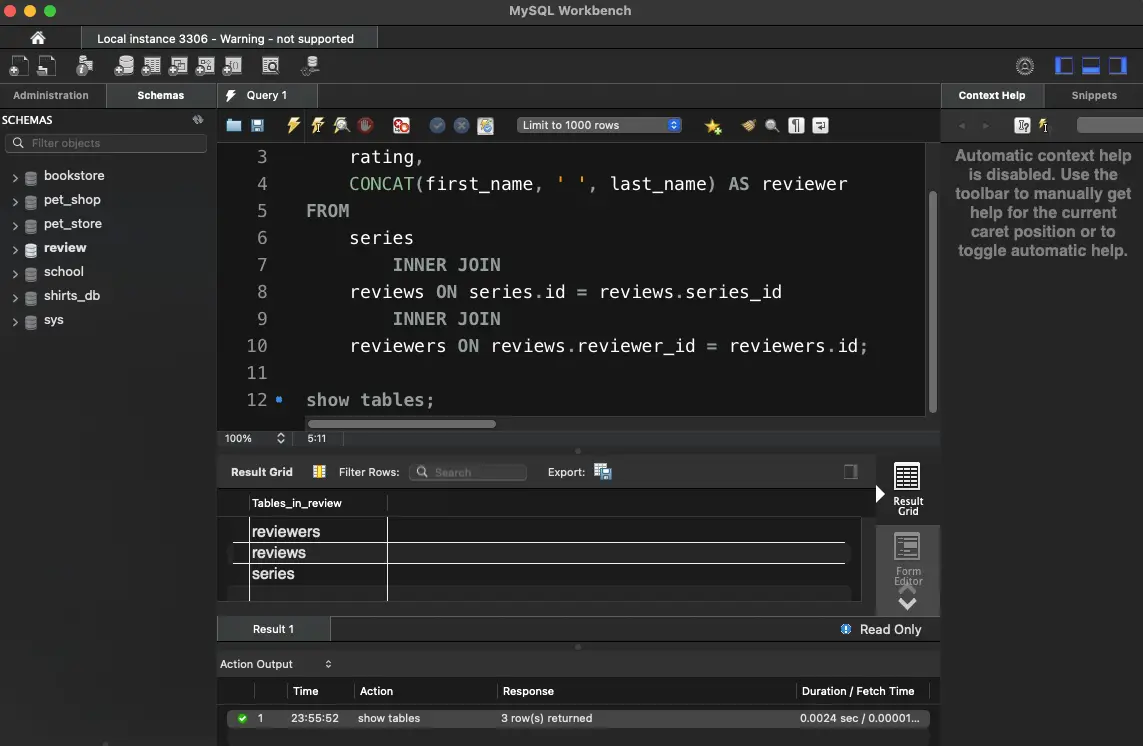
Task: Click the horizontal scrollbar of the editor
Action: coord(402,424)
